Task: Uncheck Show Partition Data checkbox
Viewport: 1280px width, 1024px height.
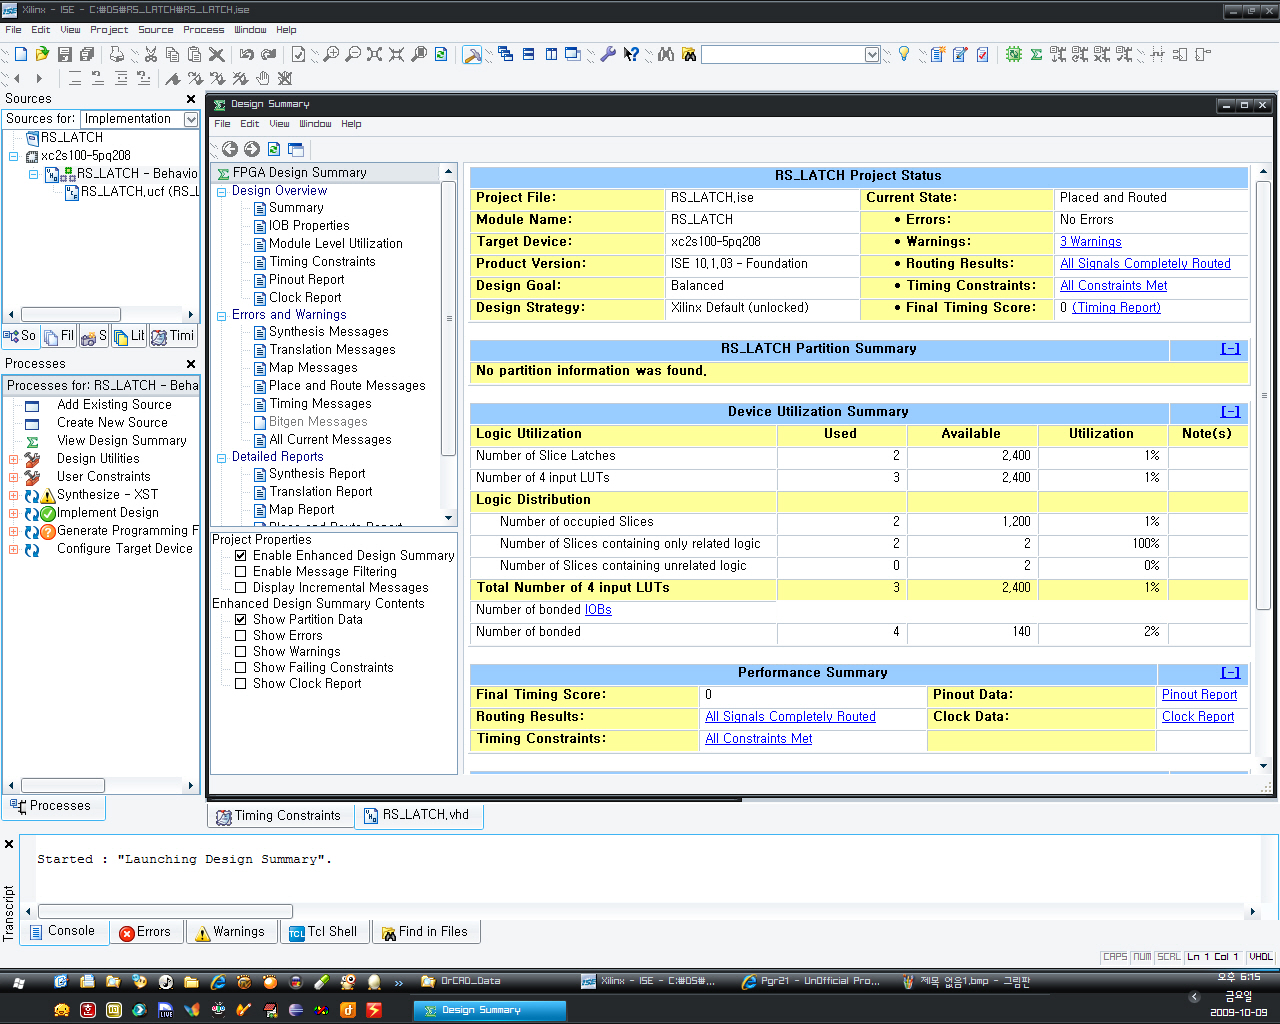Action: click(x=240, y=620)
